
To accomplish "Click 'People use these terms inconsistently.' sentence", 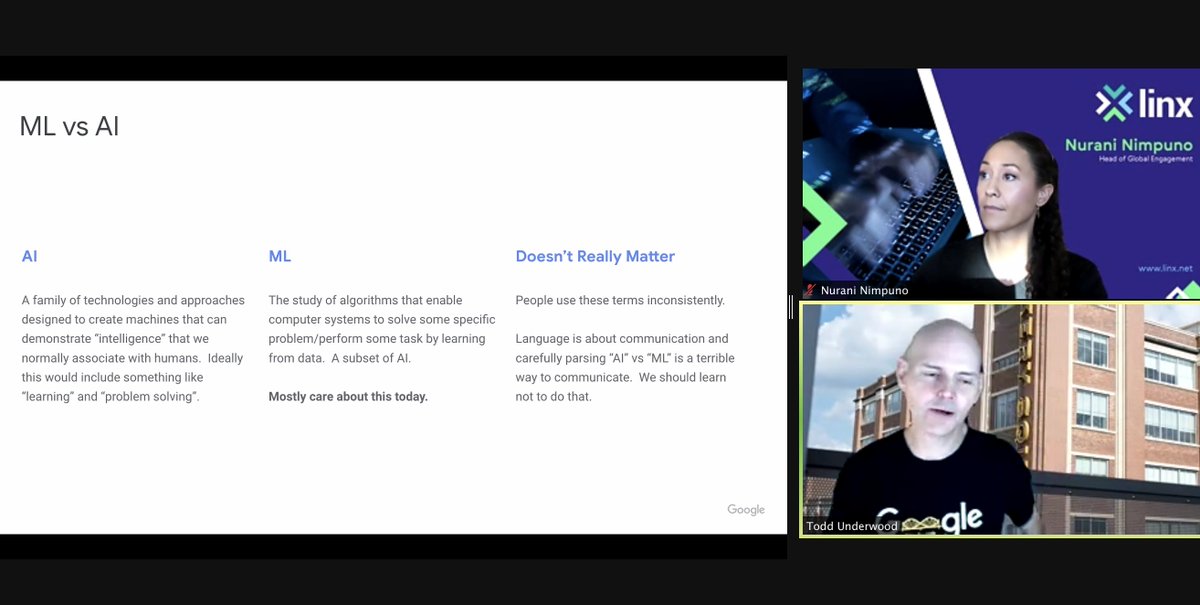I will (x=620, y=300).
